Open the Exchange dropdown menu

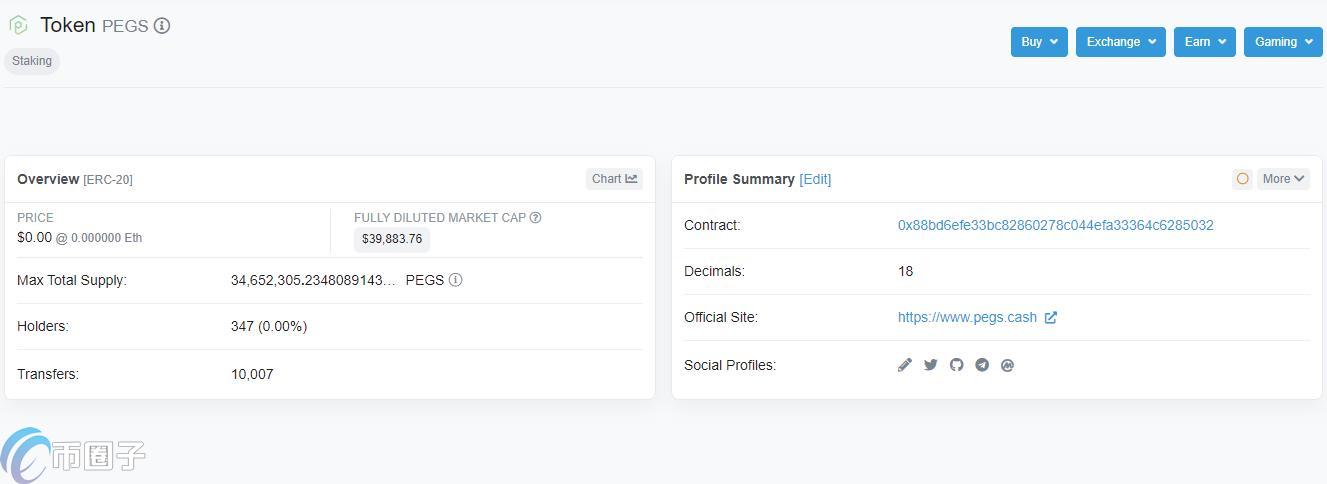click(x=1120, y=42)
